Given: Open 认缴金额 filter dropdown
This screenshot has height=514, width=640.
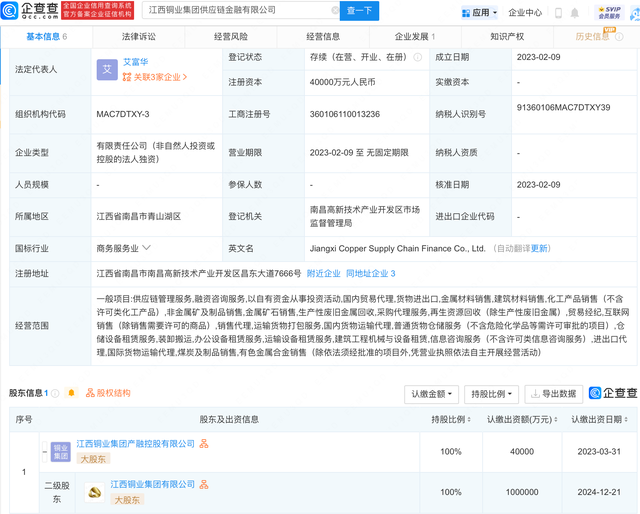Looking at the screenshot, I should (431, 394).
